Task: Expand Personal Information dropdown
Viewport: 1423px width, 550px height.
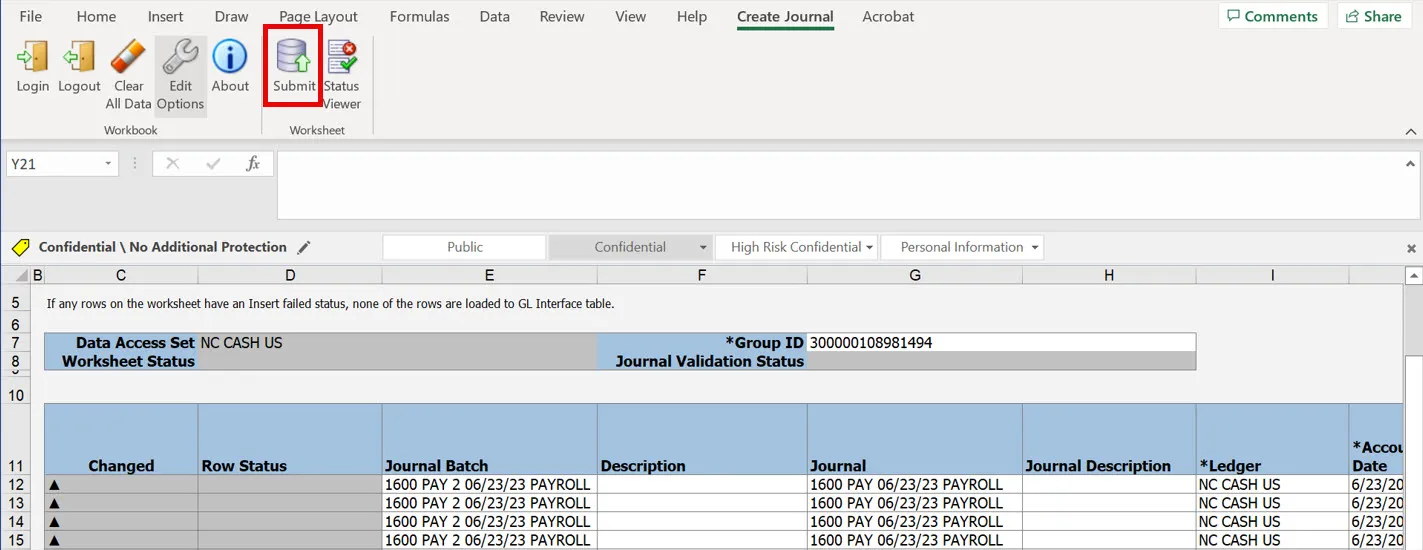Action: [1034, 247]
